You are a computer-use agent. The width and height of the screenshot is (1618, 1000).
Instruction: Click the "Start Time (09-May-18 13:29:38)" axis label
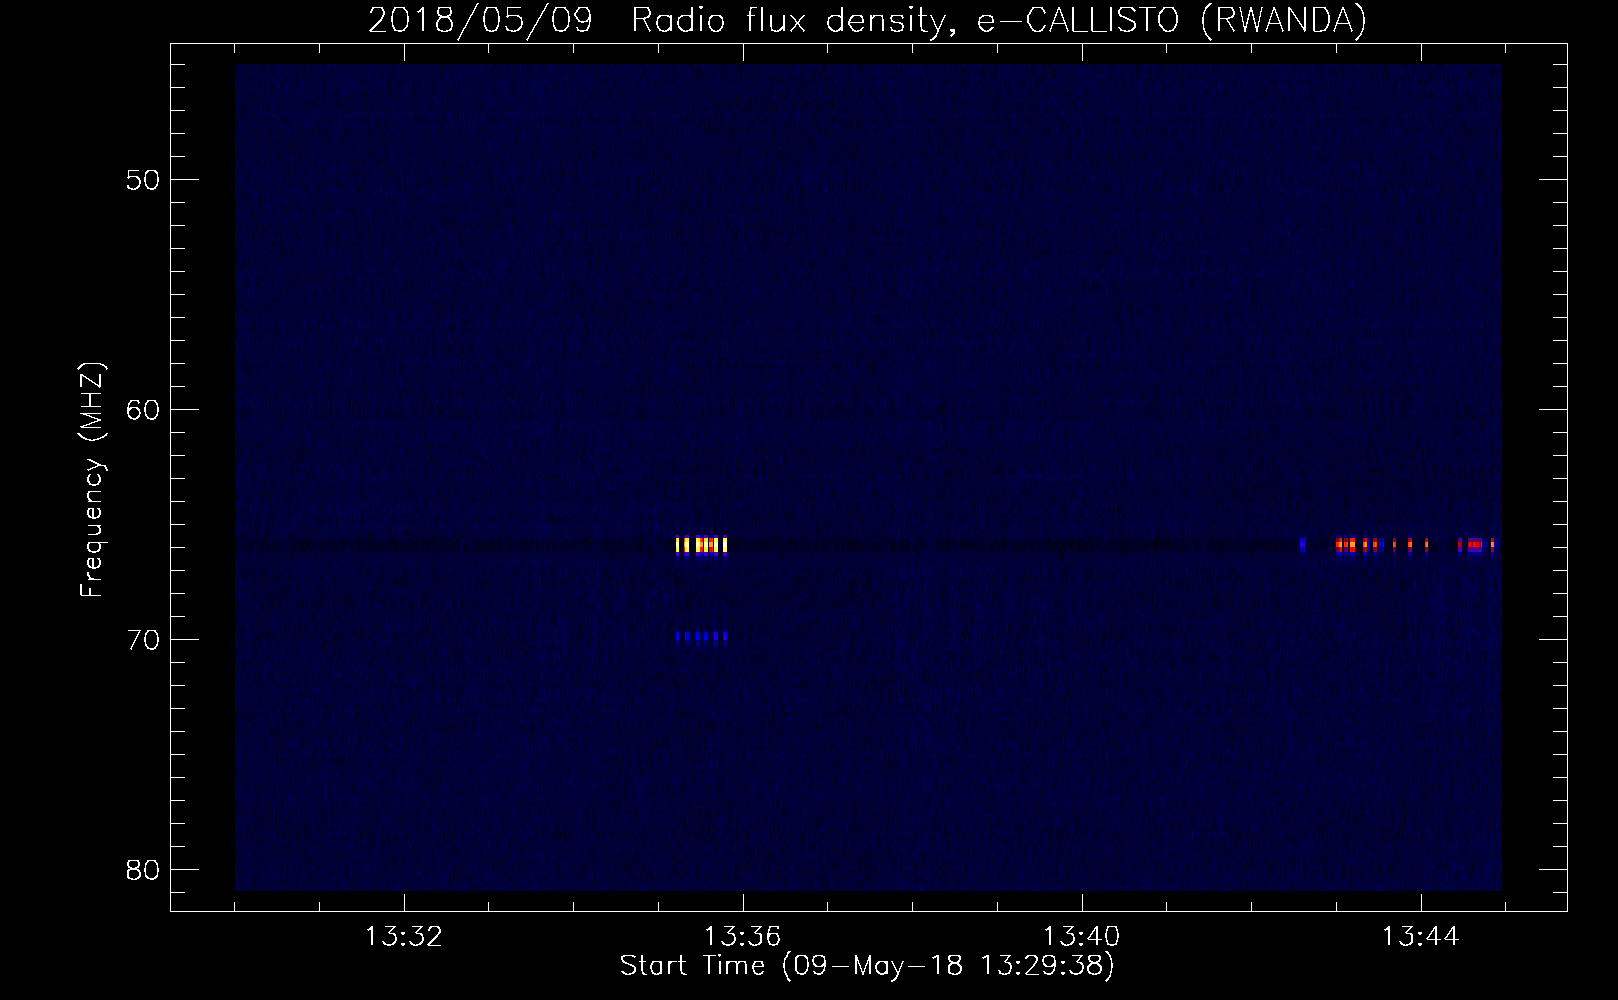[x=867, y=966]
